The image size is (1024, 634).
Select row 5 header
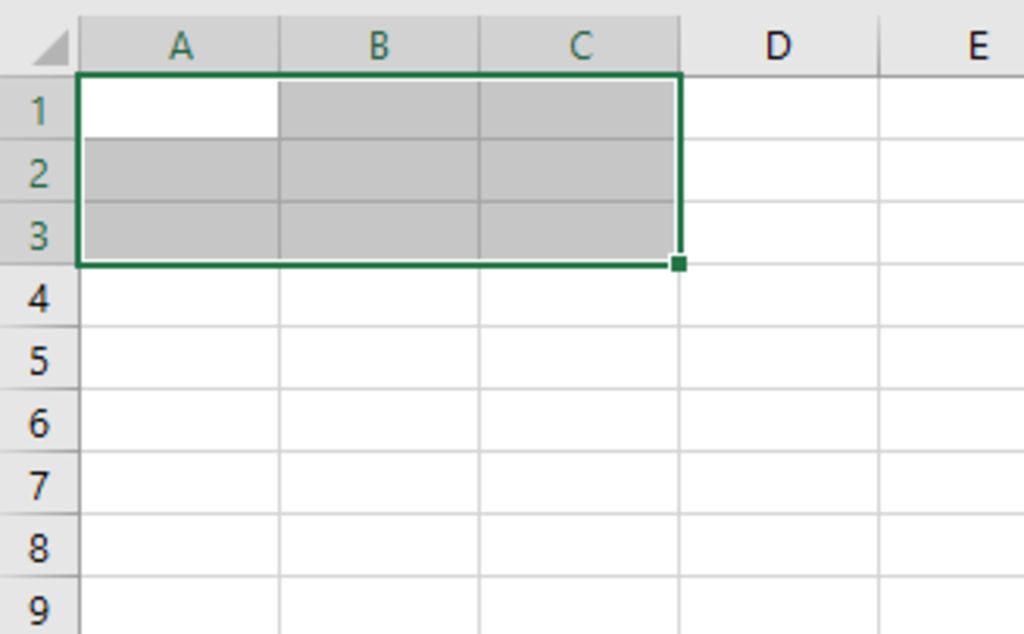pos(39,358)
